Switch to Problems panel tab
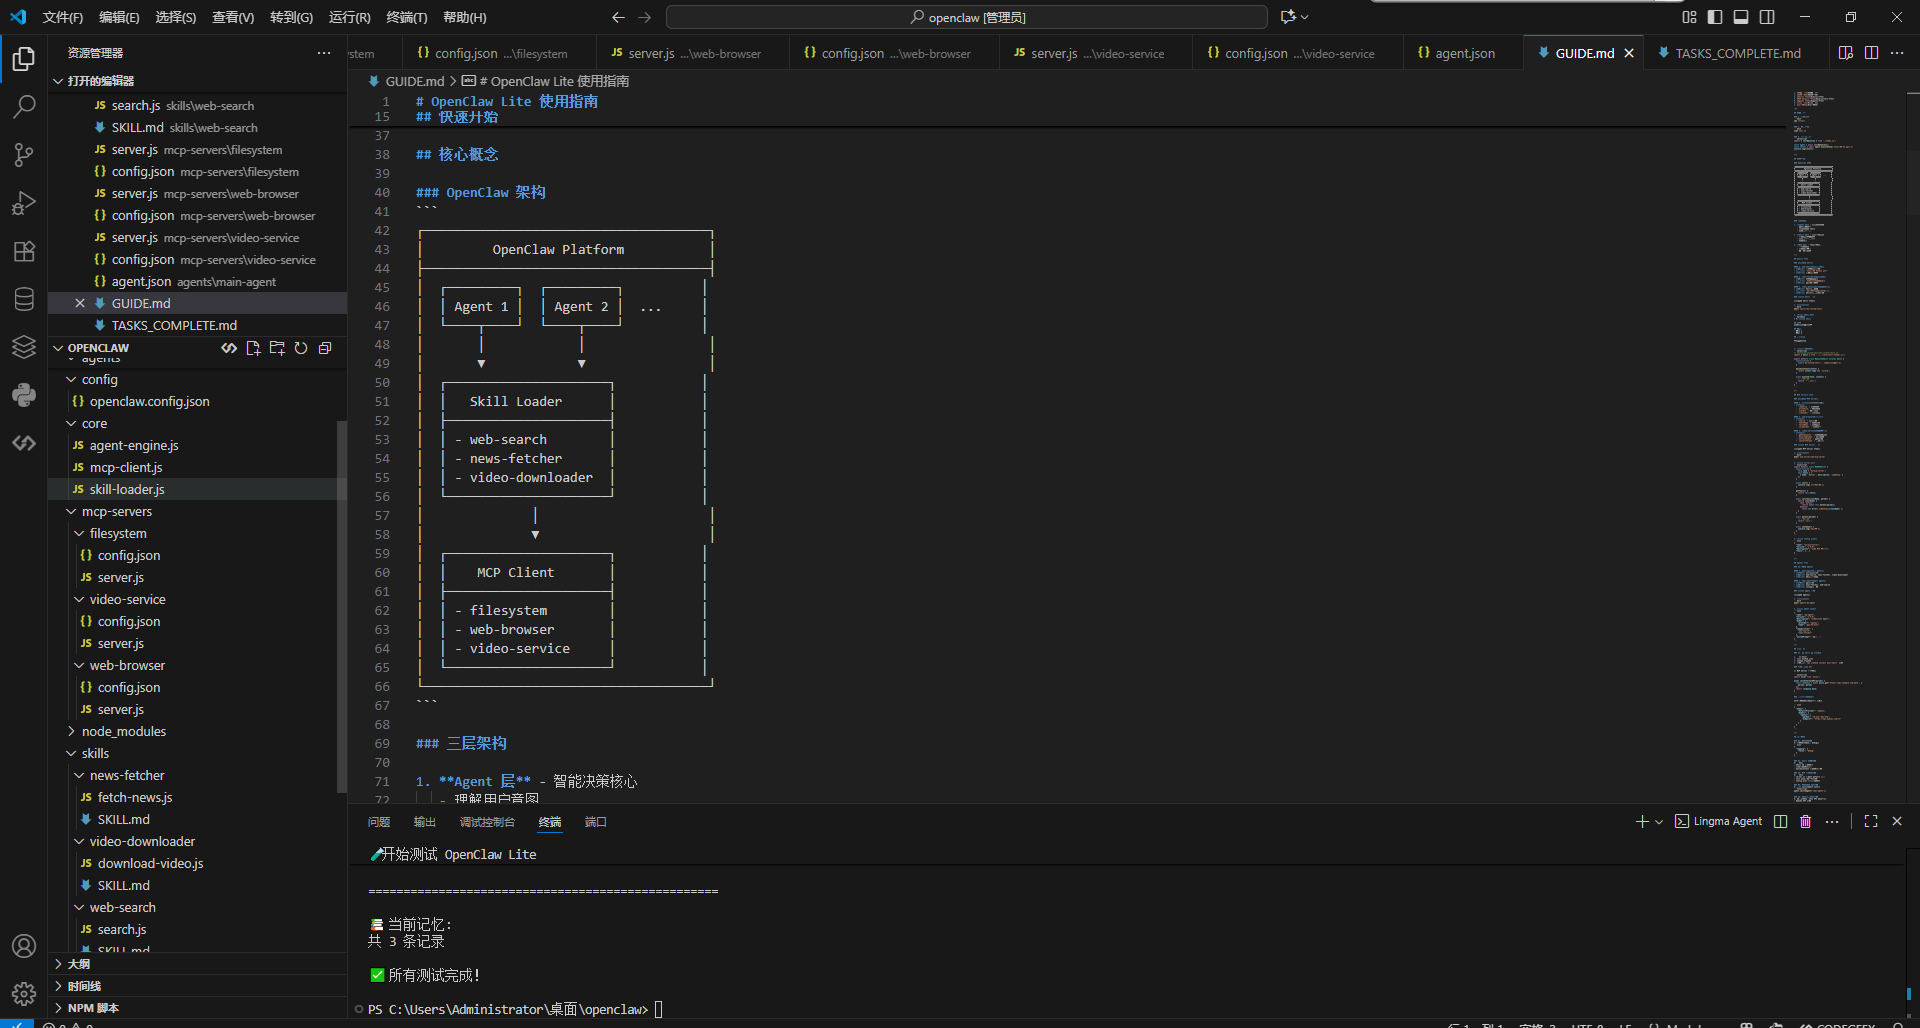 point(379,822)
